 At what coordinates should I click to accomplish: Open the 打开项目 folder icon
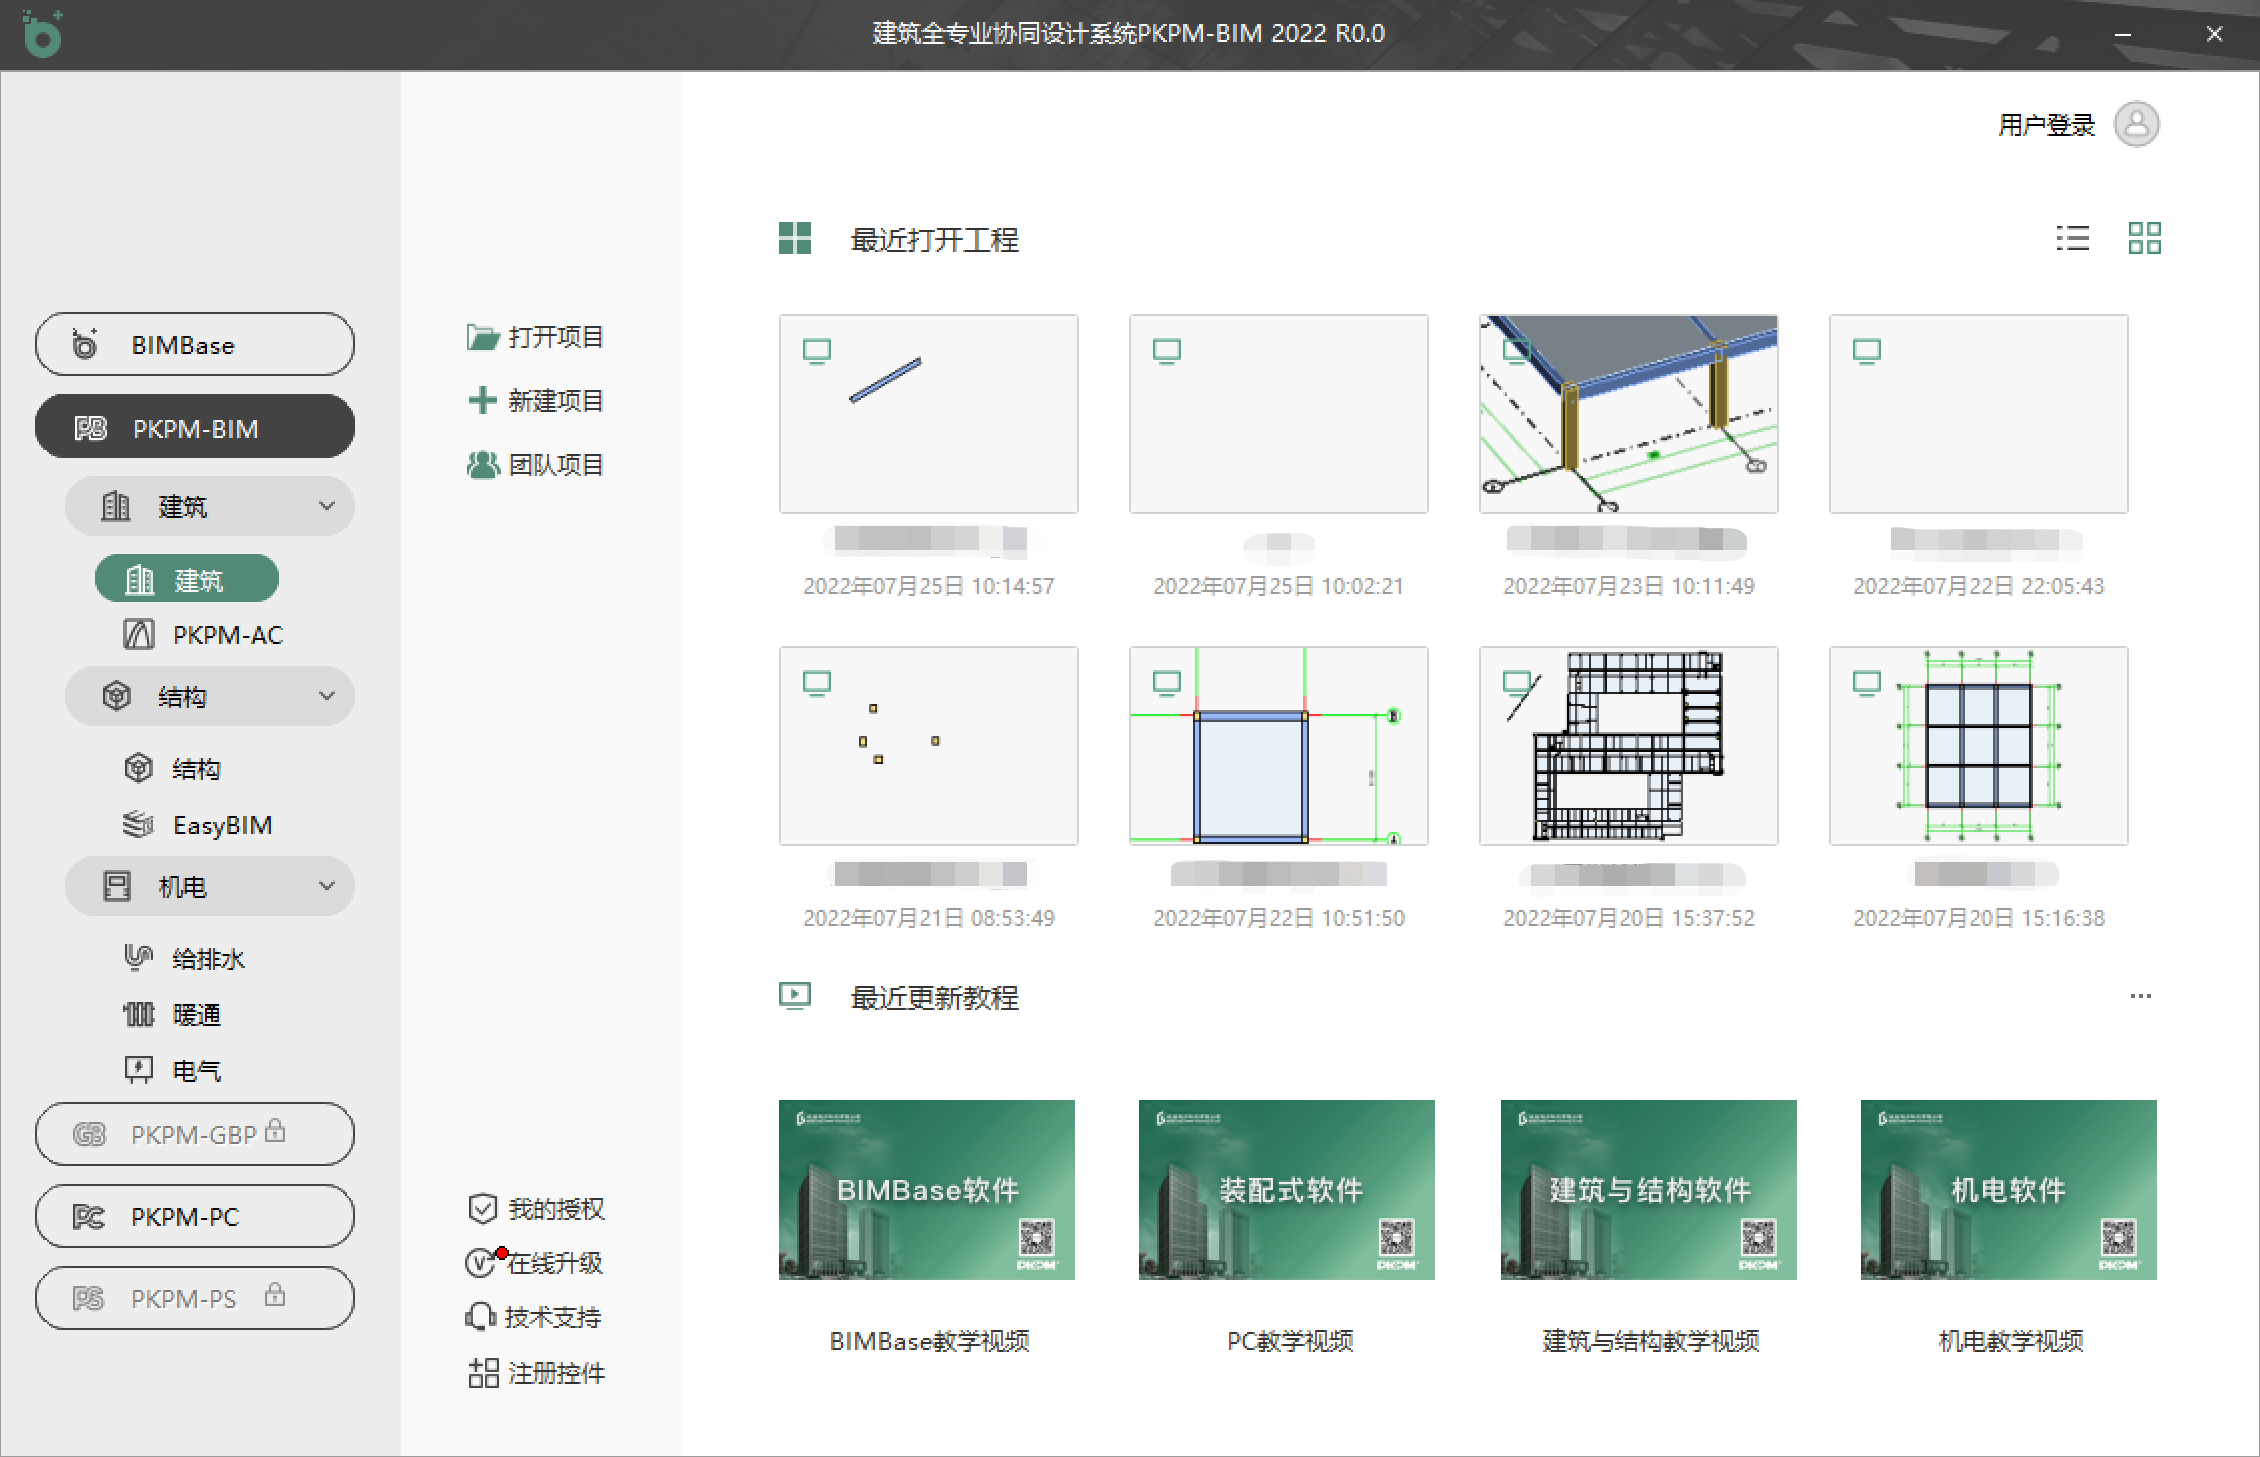(x=483, y=337)
